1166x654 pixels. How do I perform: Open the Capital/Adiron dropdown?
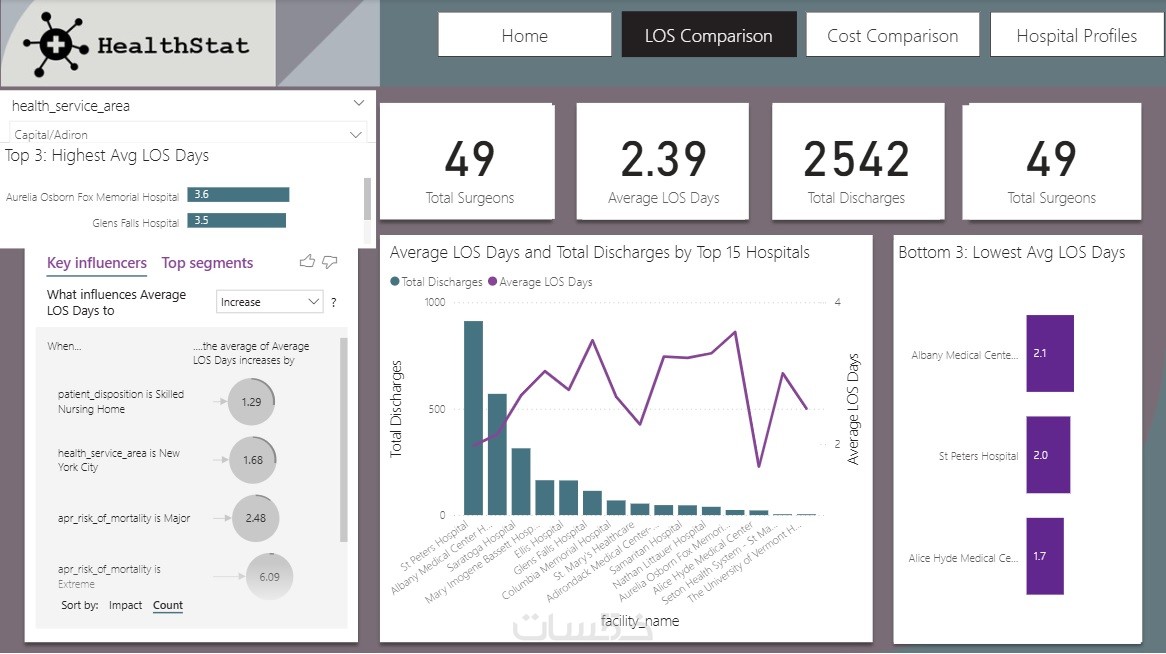189,135
